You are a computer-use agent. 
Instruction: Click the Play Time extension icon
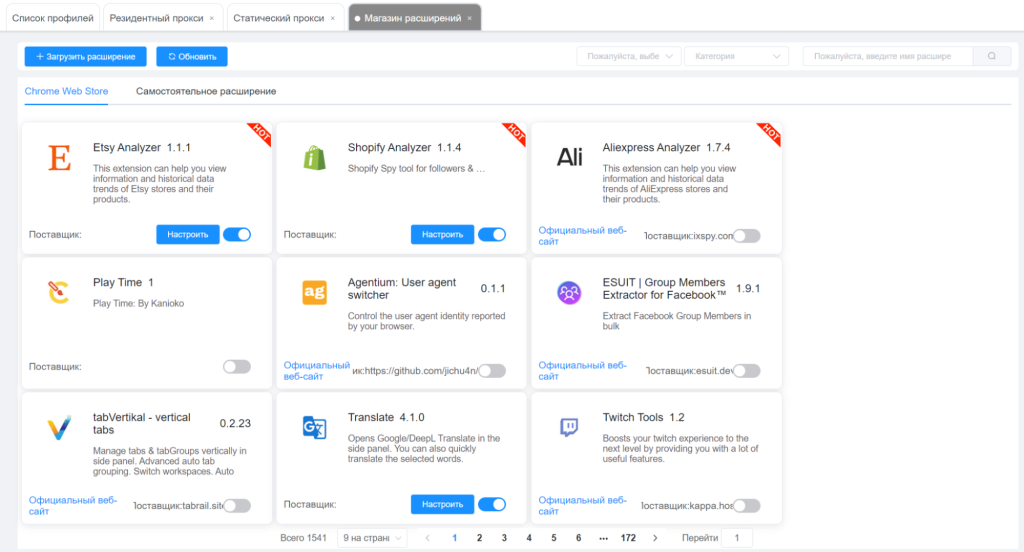[x=59, y=292]
